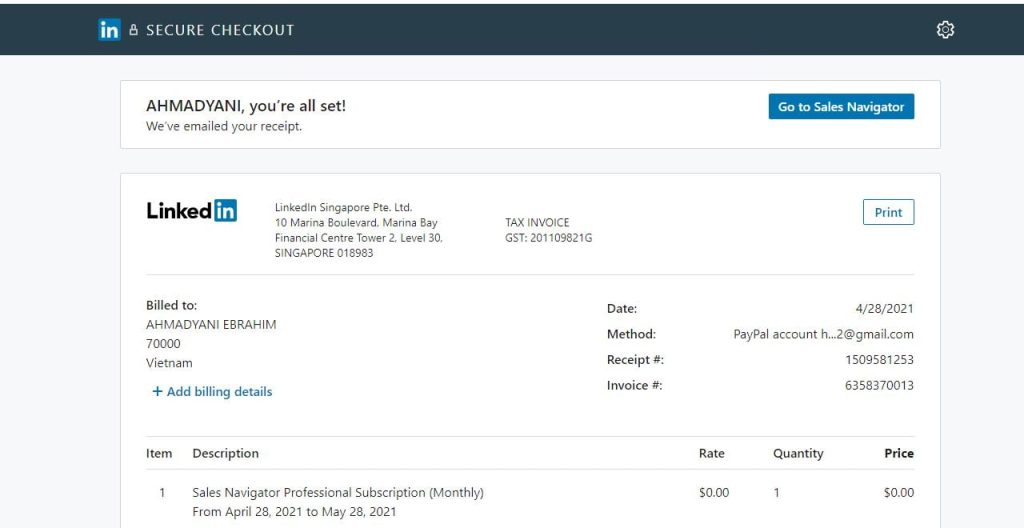This screenshot has width=1024, height=528.
Task: Click the SECURE CHECKOUT header text
Action: 220,30
